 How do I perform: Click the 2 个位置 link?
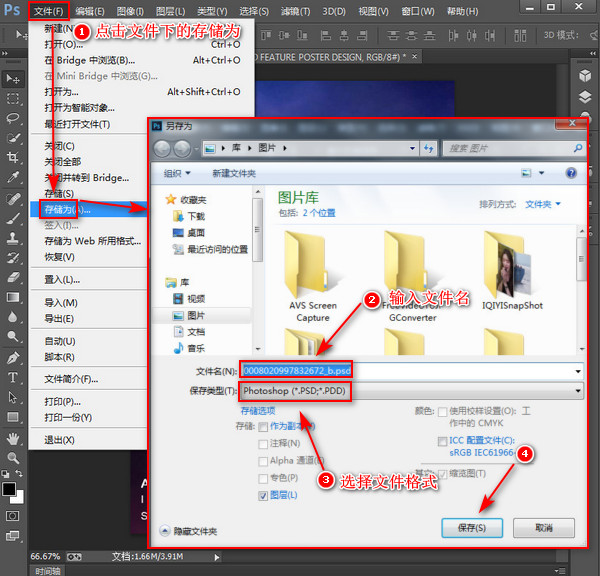click(319, 213)
